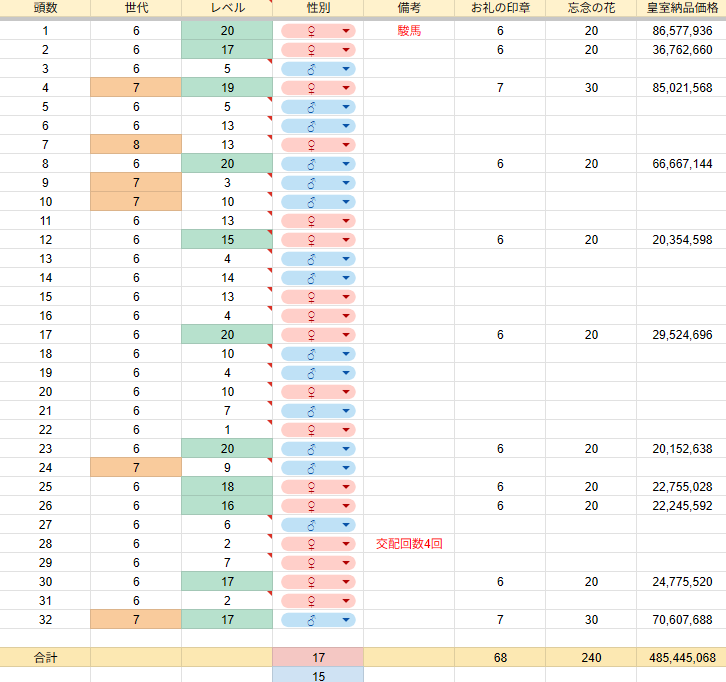Select level cell 1 in row 22
726x682 pixels.
pos(227,430)
